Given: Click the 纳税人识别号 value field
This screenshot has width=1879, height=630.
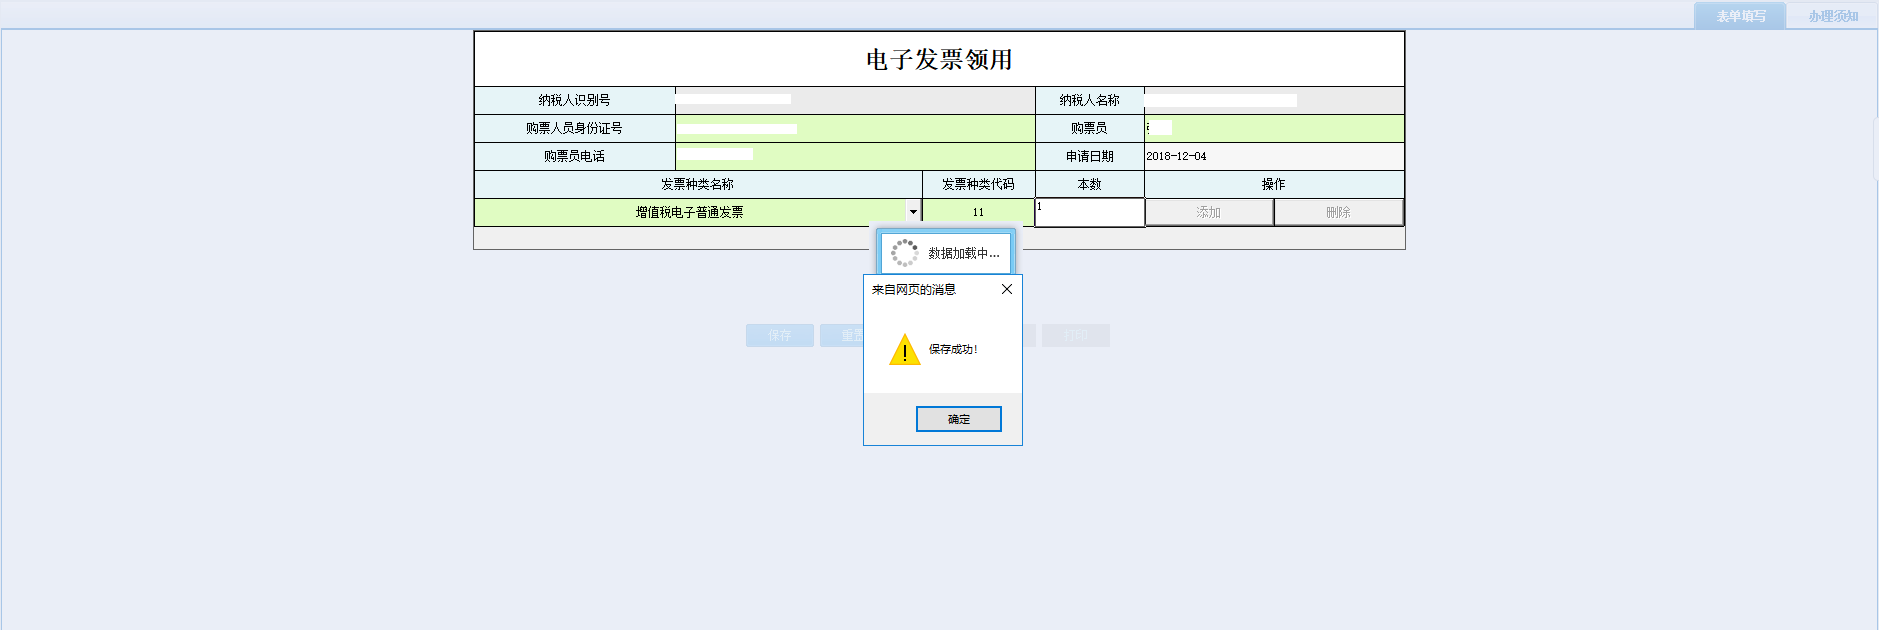Looking at the screenshot, I should pyautogui.click(x=854, y=100).
